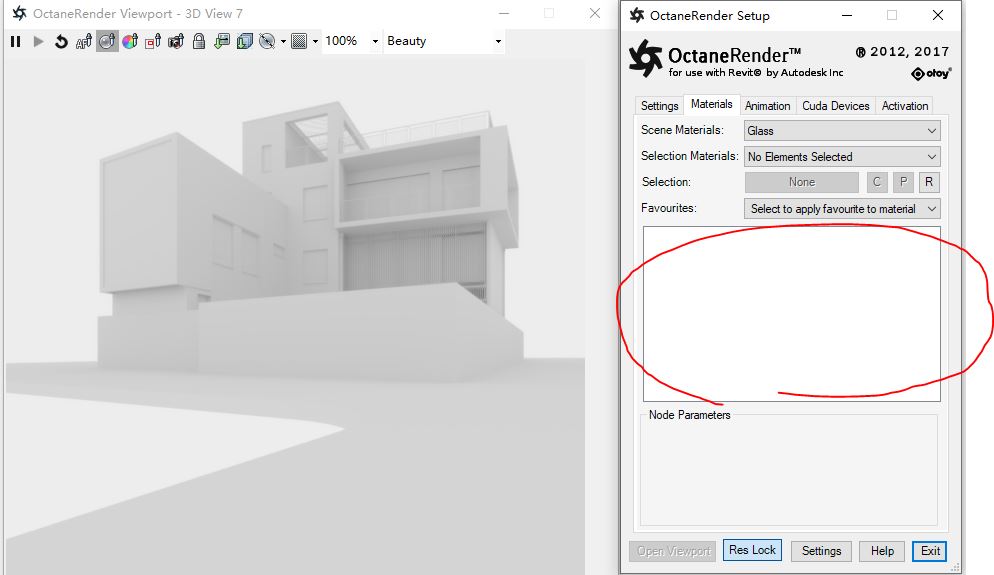The image size is (994, 575).
Task: Open dropdown arrow beside crossed-out circle icon
Action: point(283,42)
